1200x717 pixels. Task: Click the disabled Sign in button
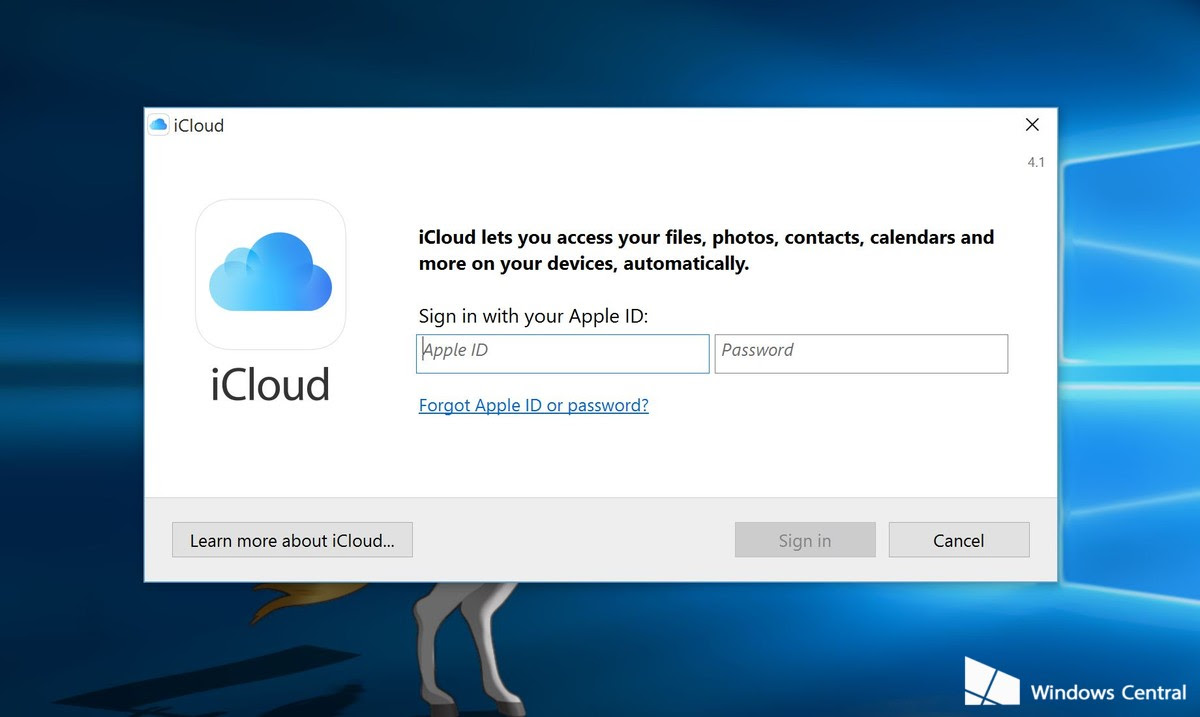point(805,540)
